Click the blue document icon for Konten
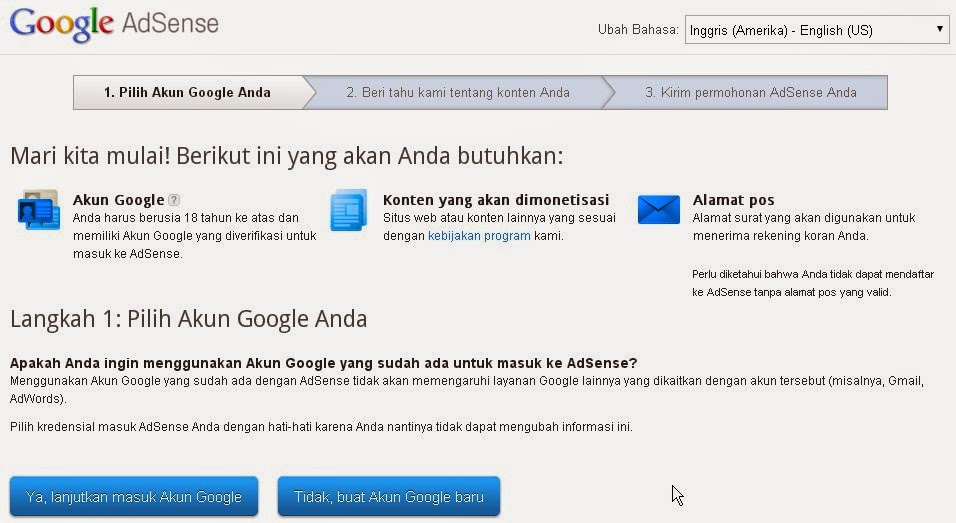Image resolution: width=956 pixels, height=523 pixels. tap(349, 210)
